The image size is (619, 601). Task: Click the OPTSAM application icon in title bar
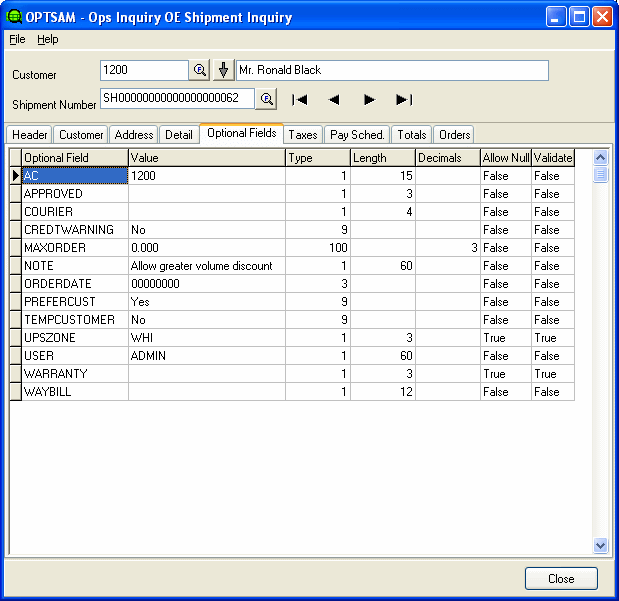pos(14,16)
